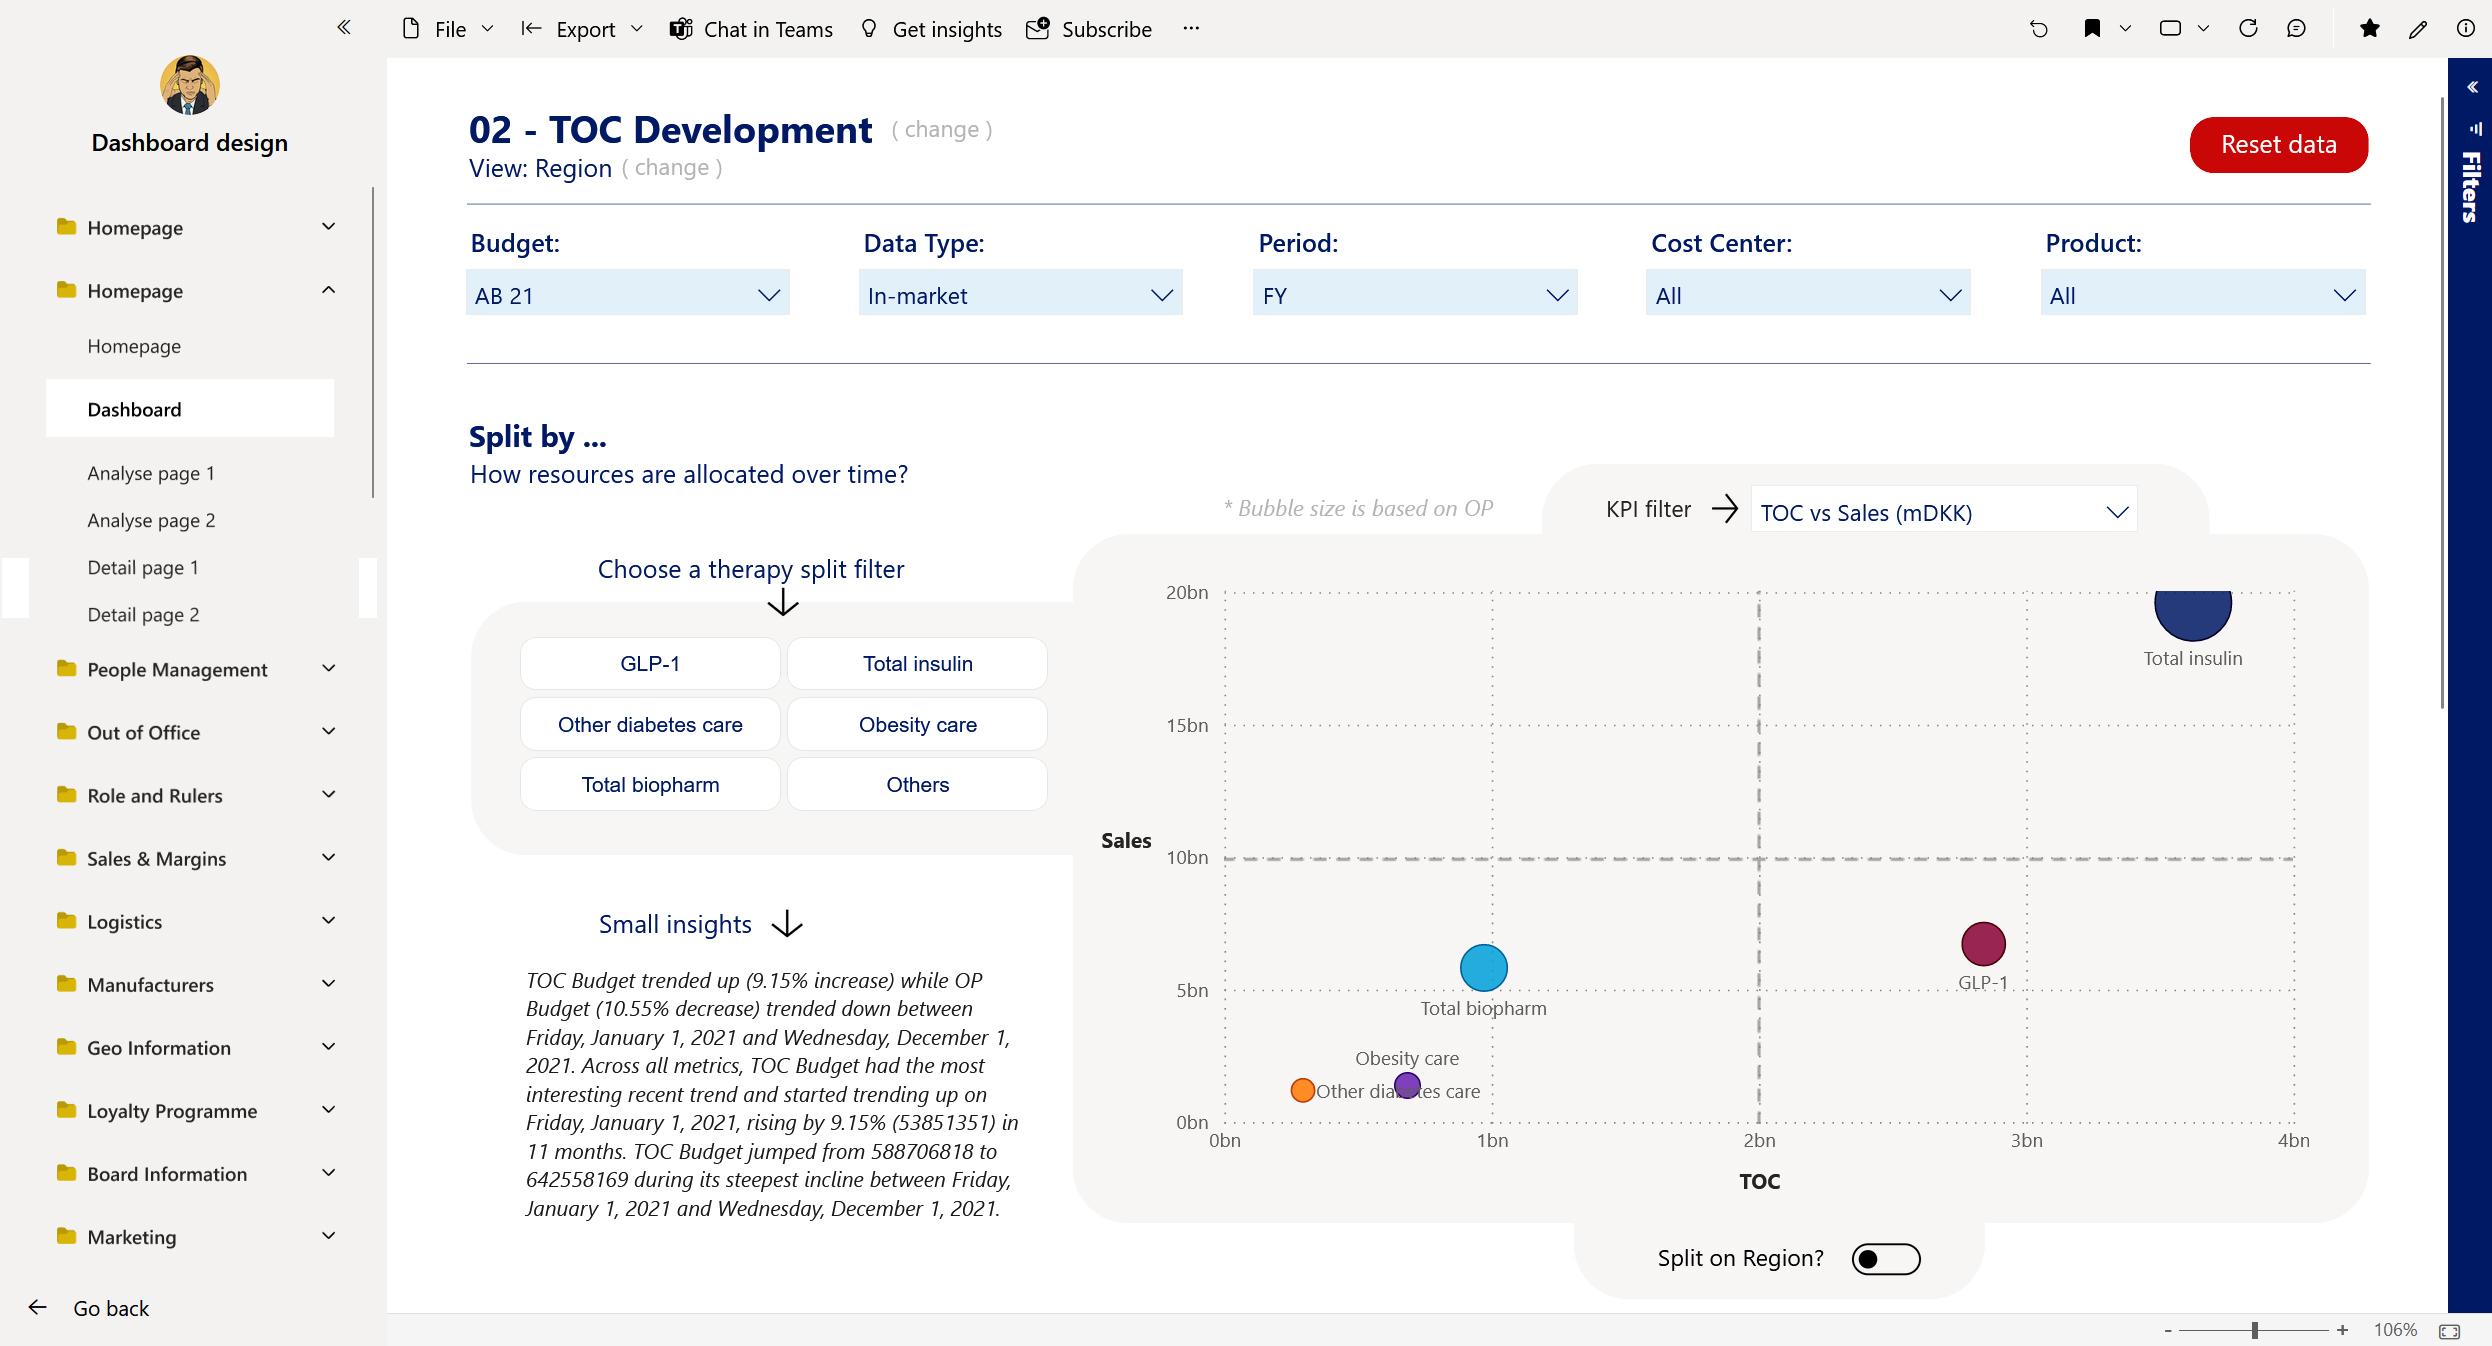Click the Go back link
2492x1346 pixels.
pyautogui.click(x=110, y=1308)
